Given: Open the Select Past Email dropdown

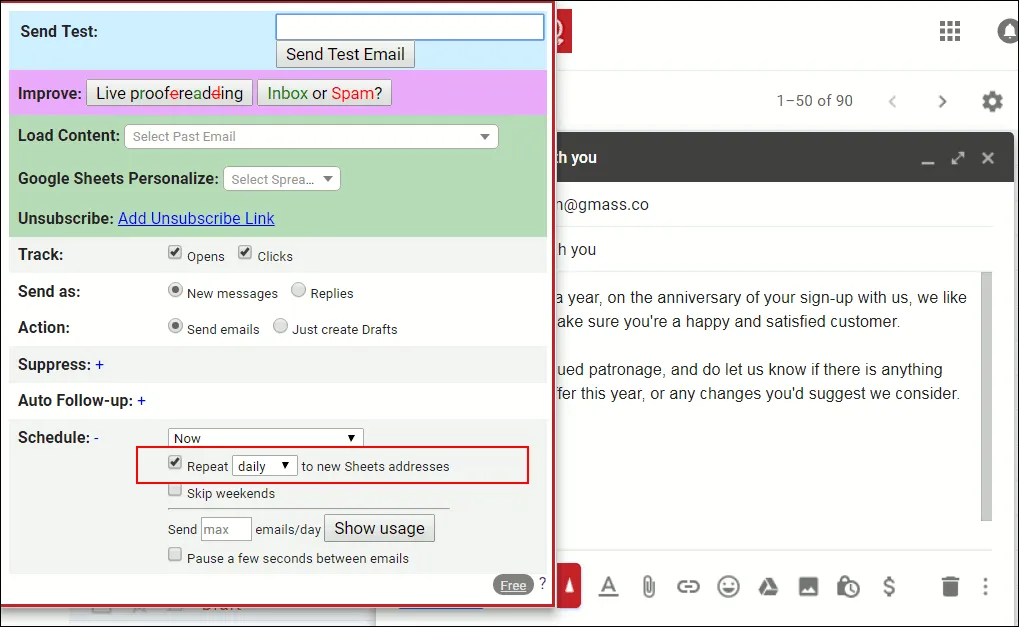Looking at the screenshot, I should [x=311, y=136].
